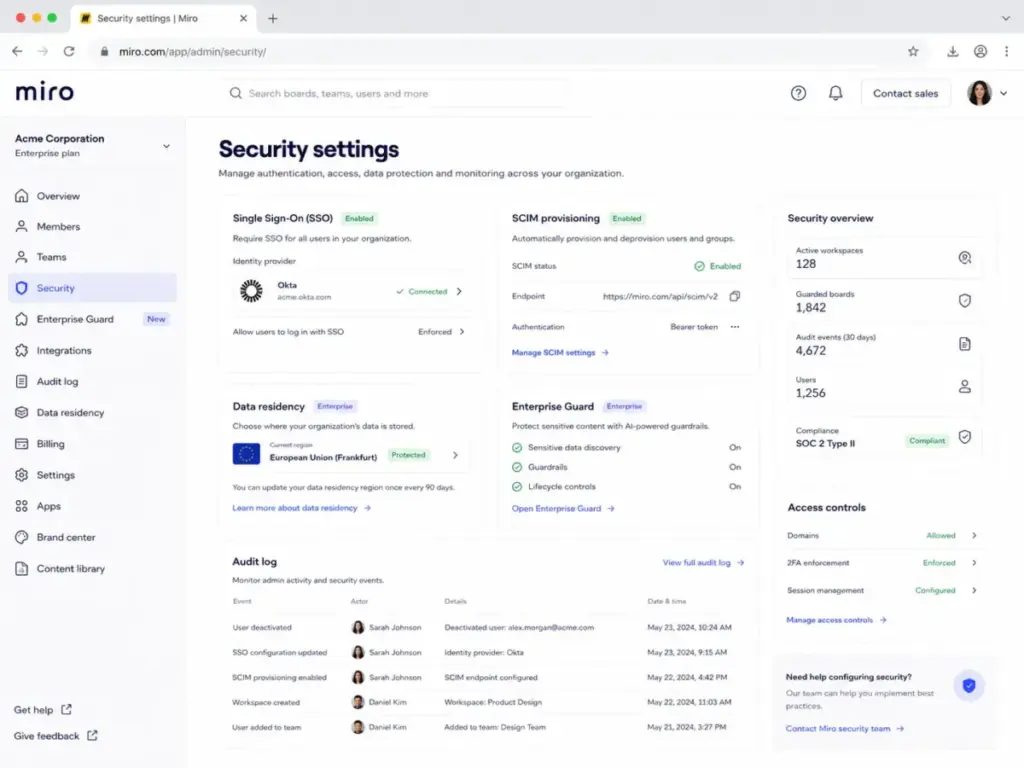1024x768 pixels.
Task: Open Members in the sidebar
Action: click(x=92, y=227)
